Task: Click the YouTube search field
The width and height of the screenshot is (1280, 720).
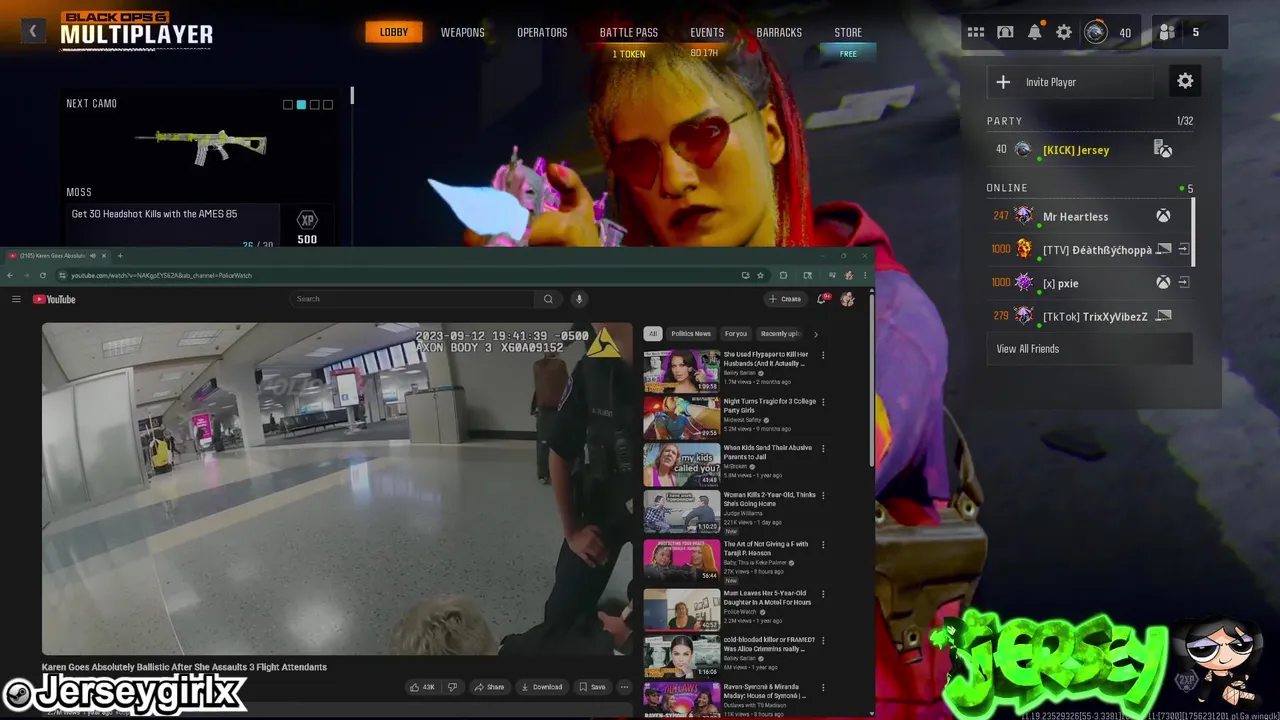Action: pos(412,299)
